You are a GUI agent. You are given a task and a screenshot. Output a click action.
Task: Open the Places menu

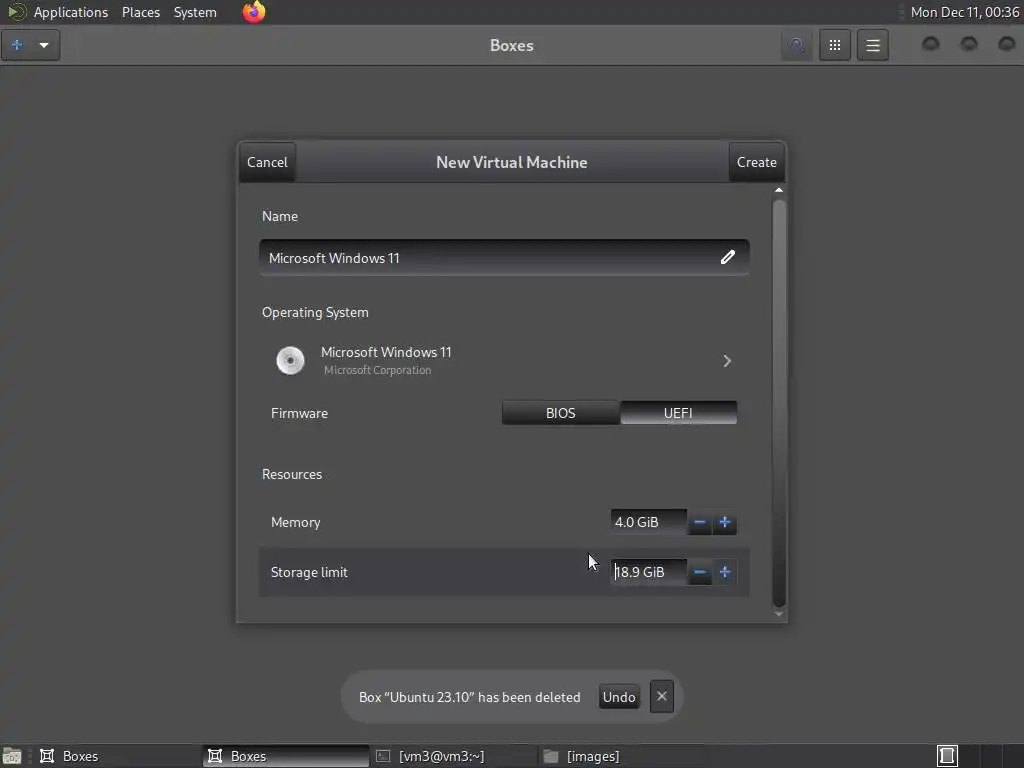[x=141, y=12]
